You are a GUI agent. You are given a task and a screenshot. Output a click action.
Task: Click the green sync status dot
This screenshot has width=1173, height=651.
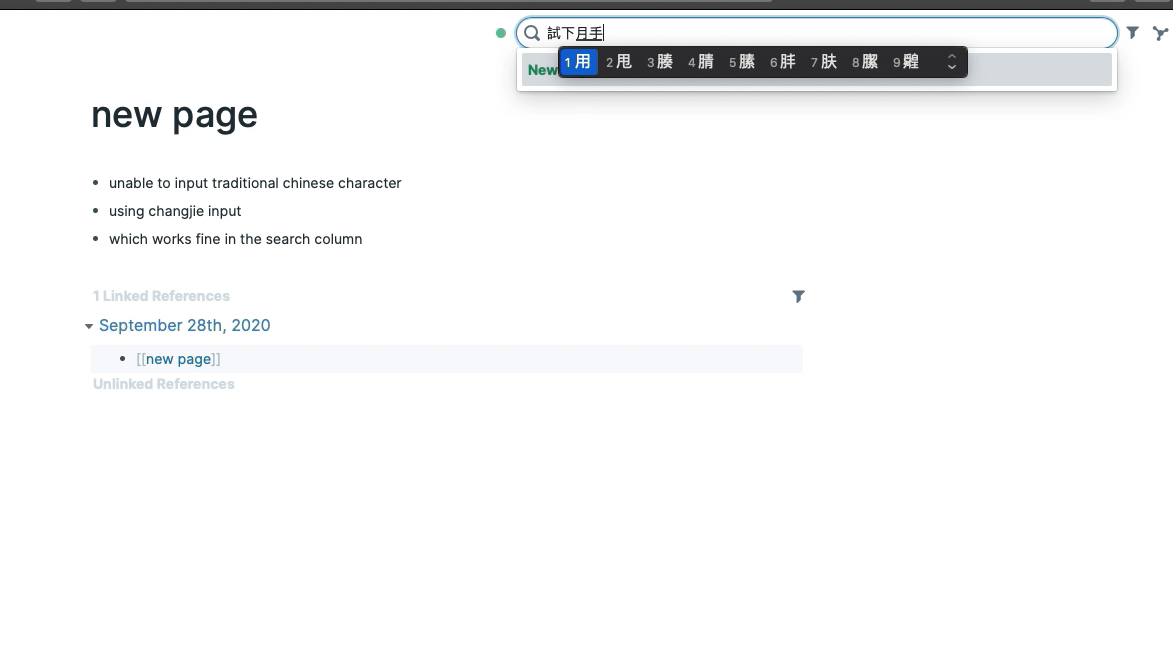point(501,33)
